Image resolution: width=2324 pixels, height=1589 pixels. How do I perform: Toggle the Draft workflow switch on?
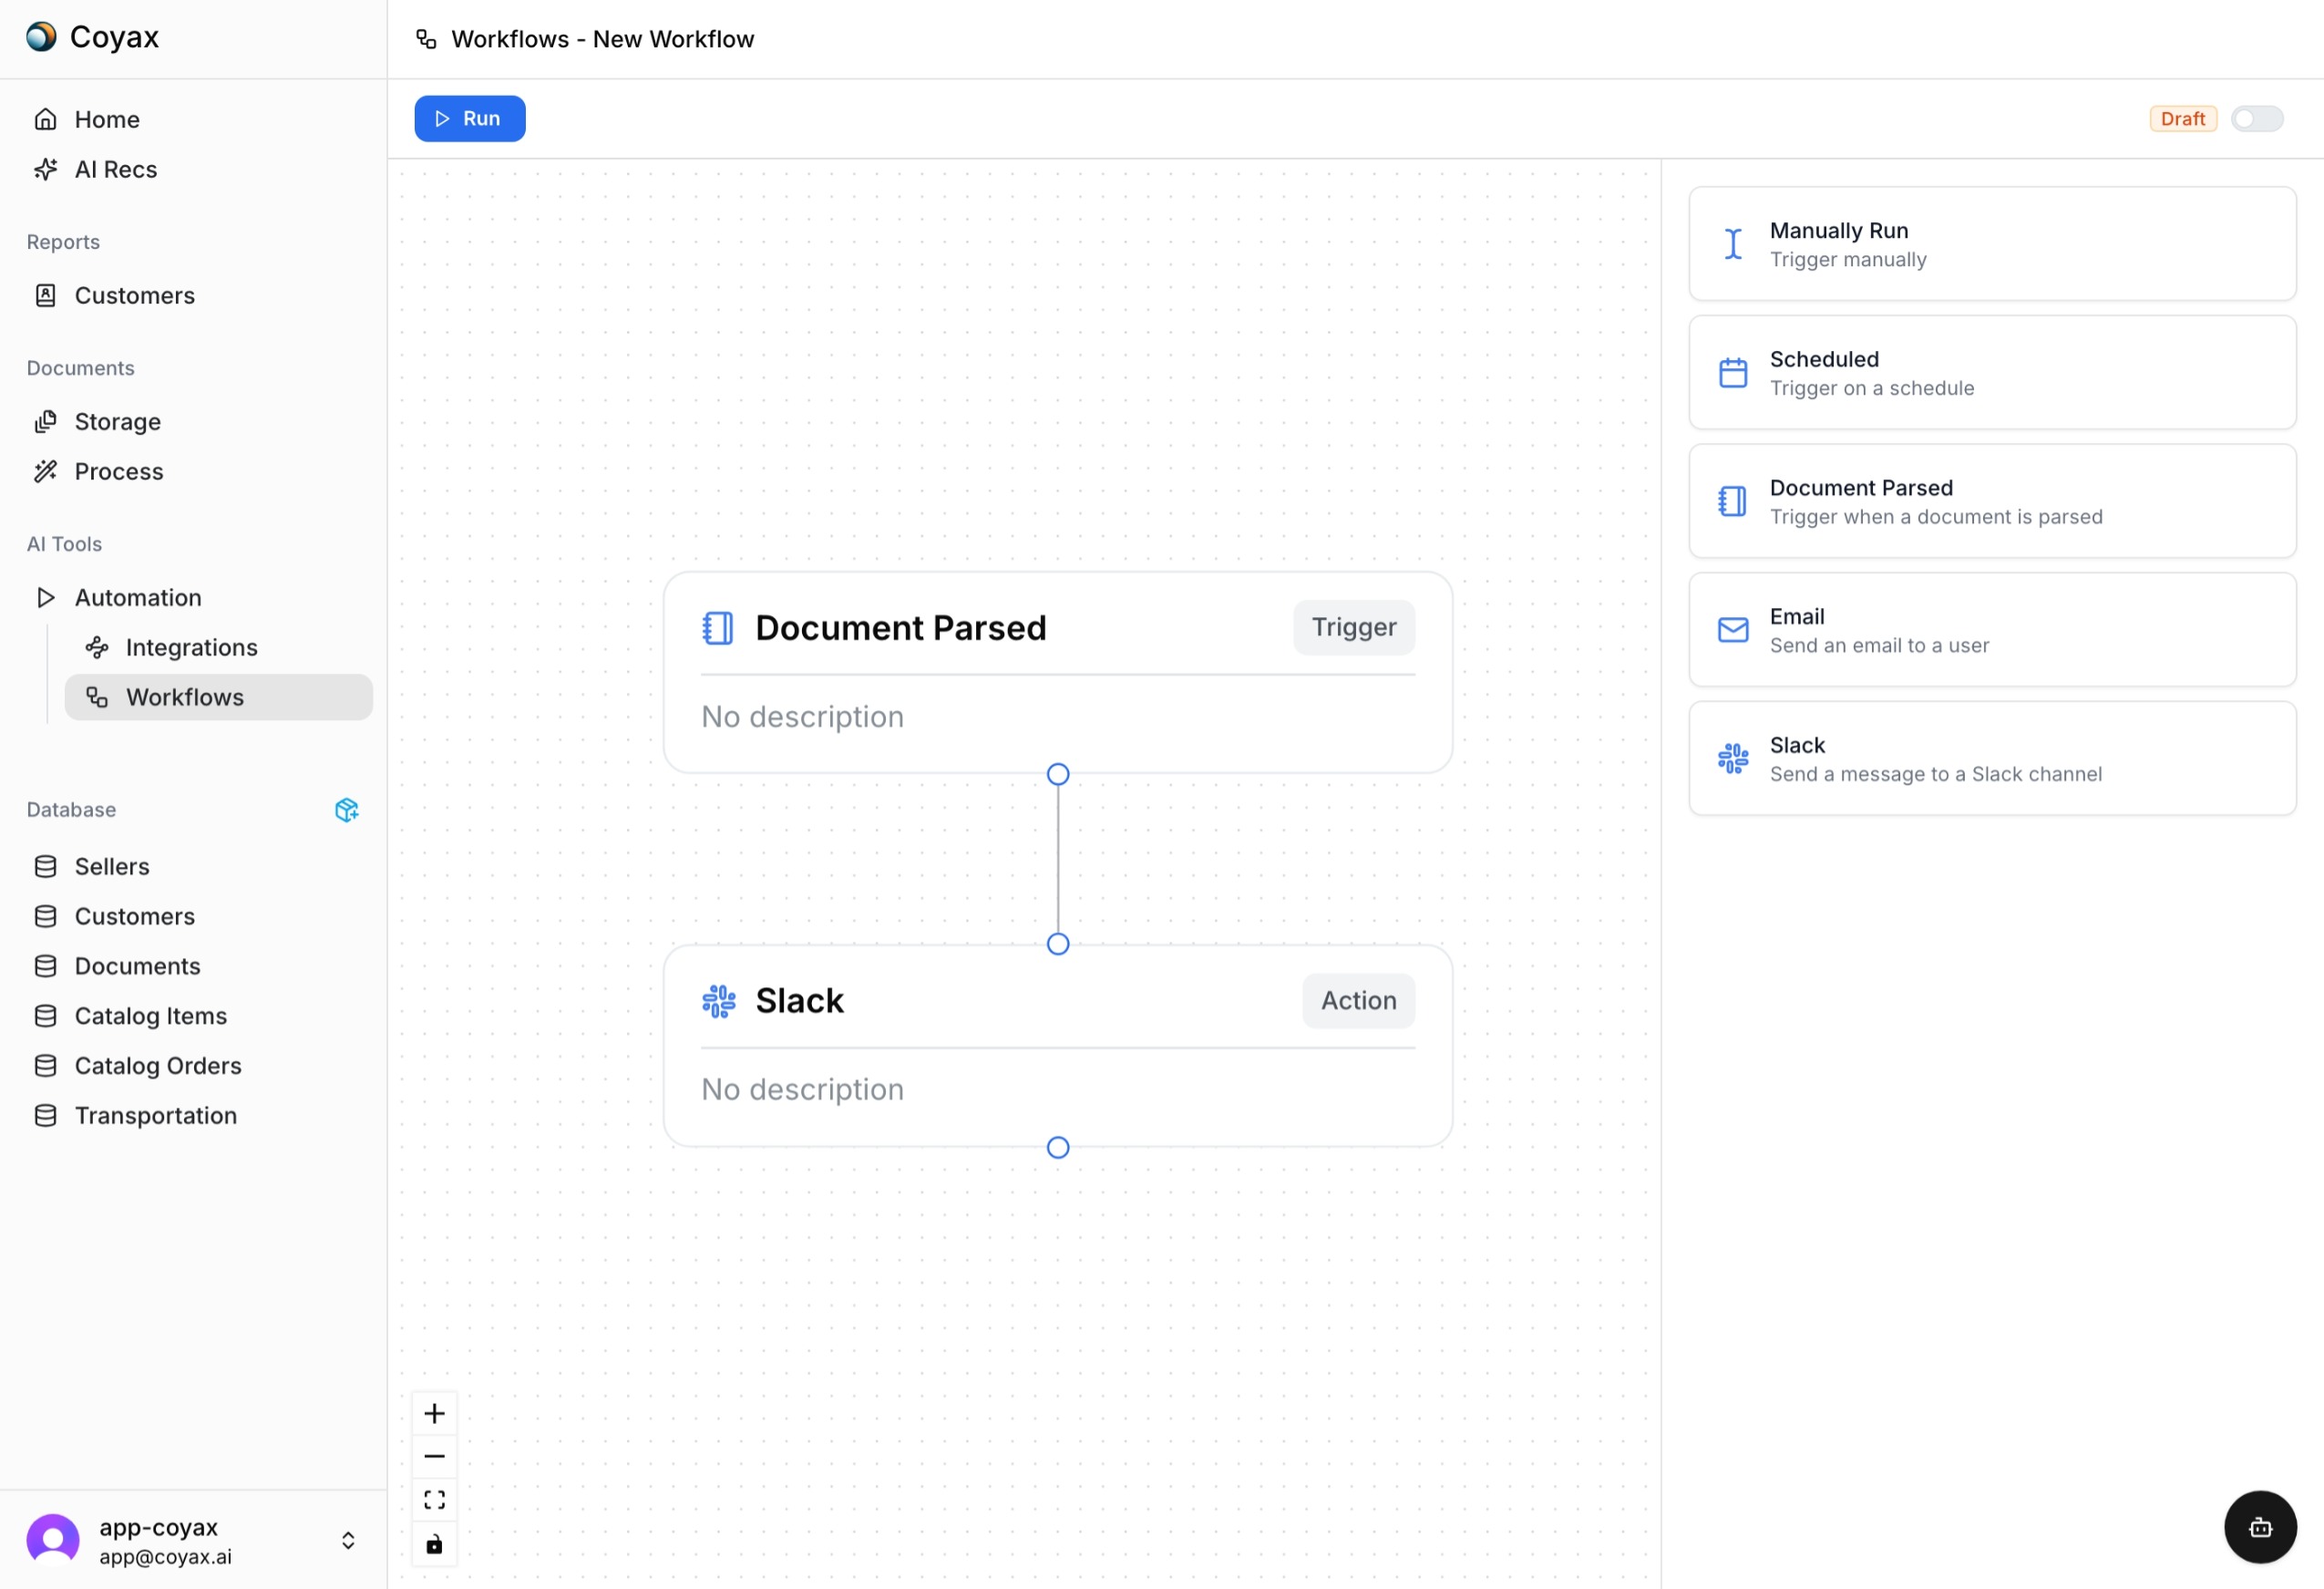click(x=2256, y=119)
